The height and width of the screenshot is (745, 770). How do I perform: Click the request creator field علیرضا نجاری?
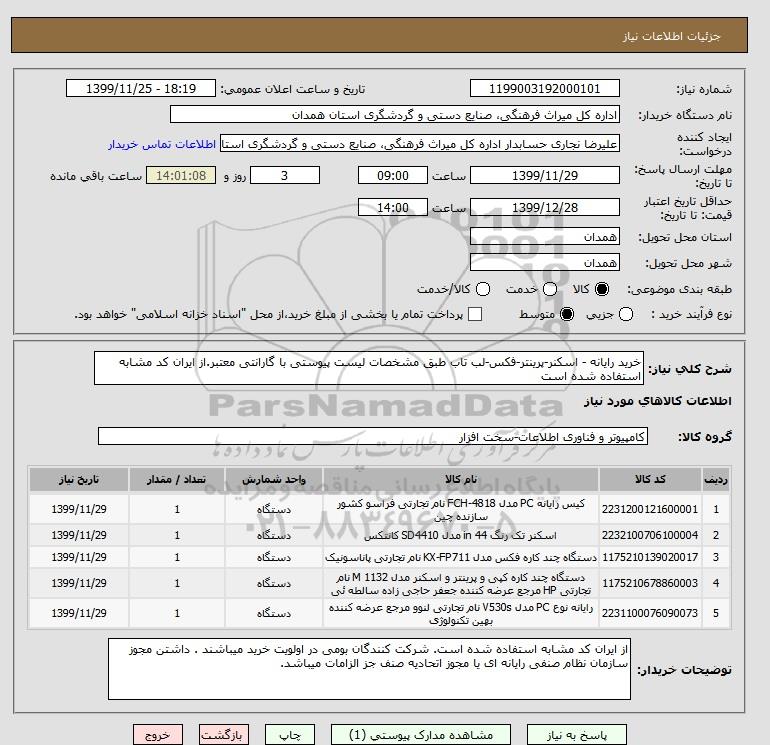click(420, 144)
